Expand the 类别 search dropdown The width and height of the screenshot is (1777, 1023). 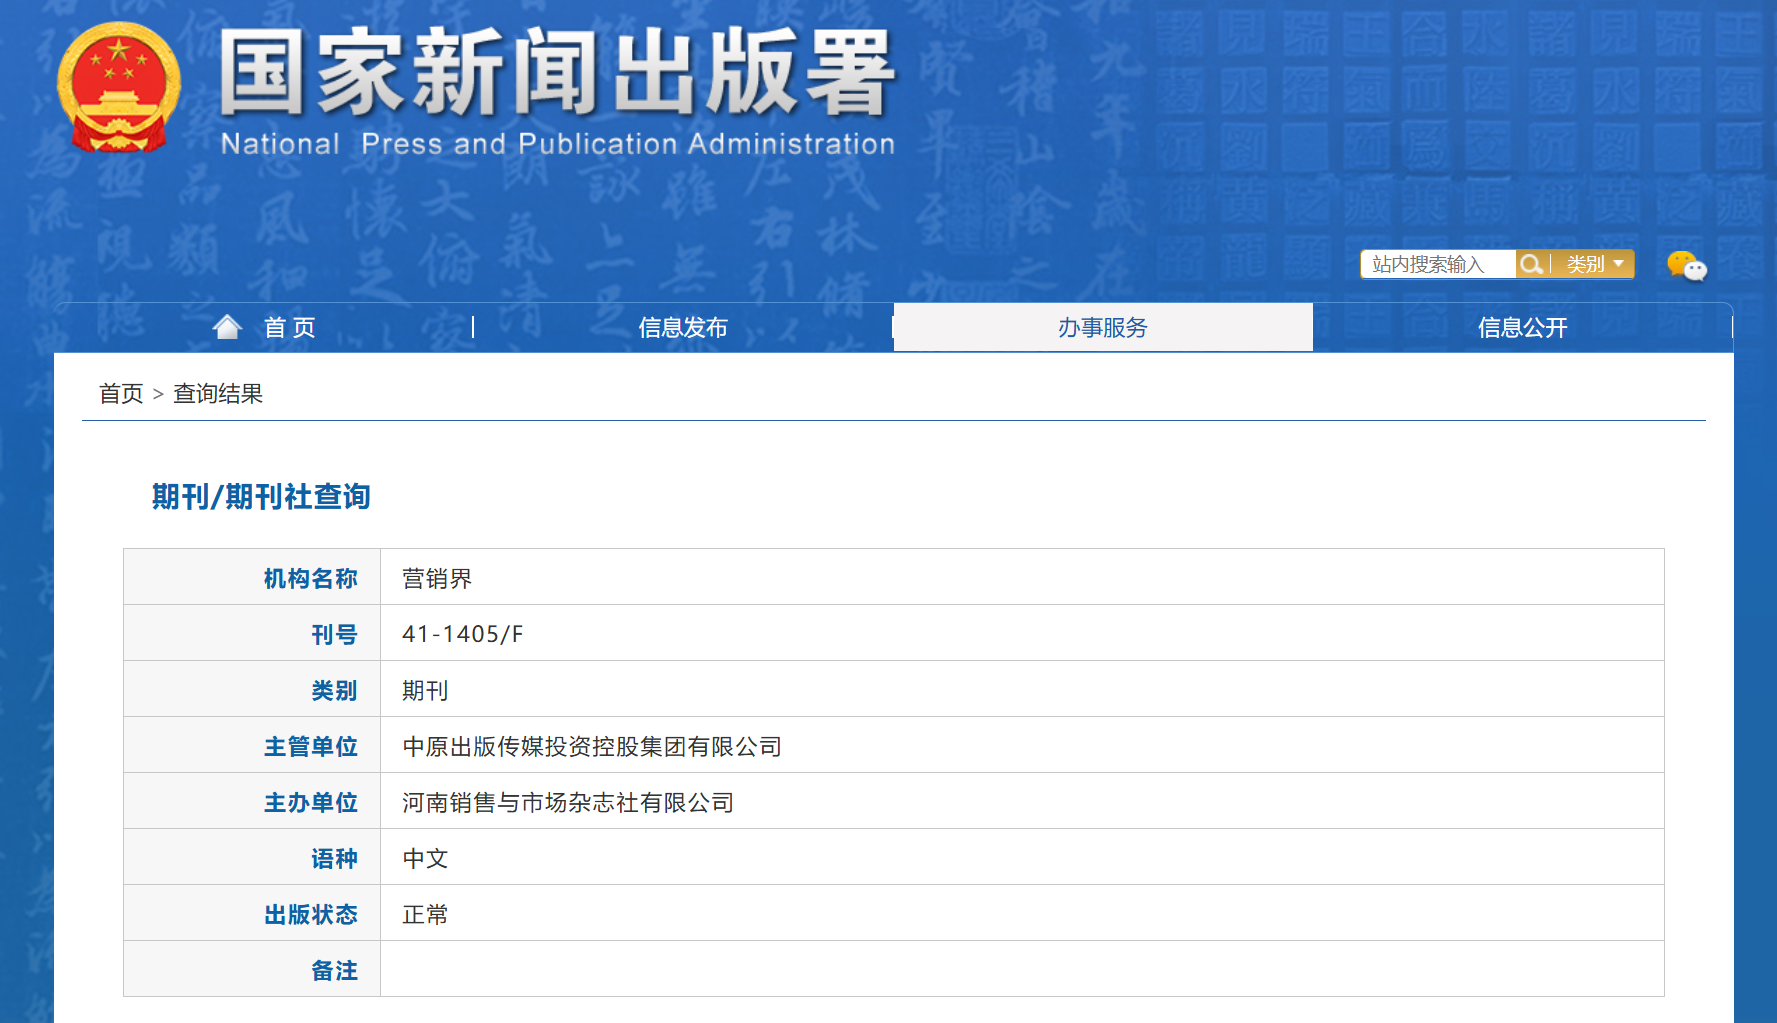(1594, 264)
